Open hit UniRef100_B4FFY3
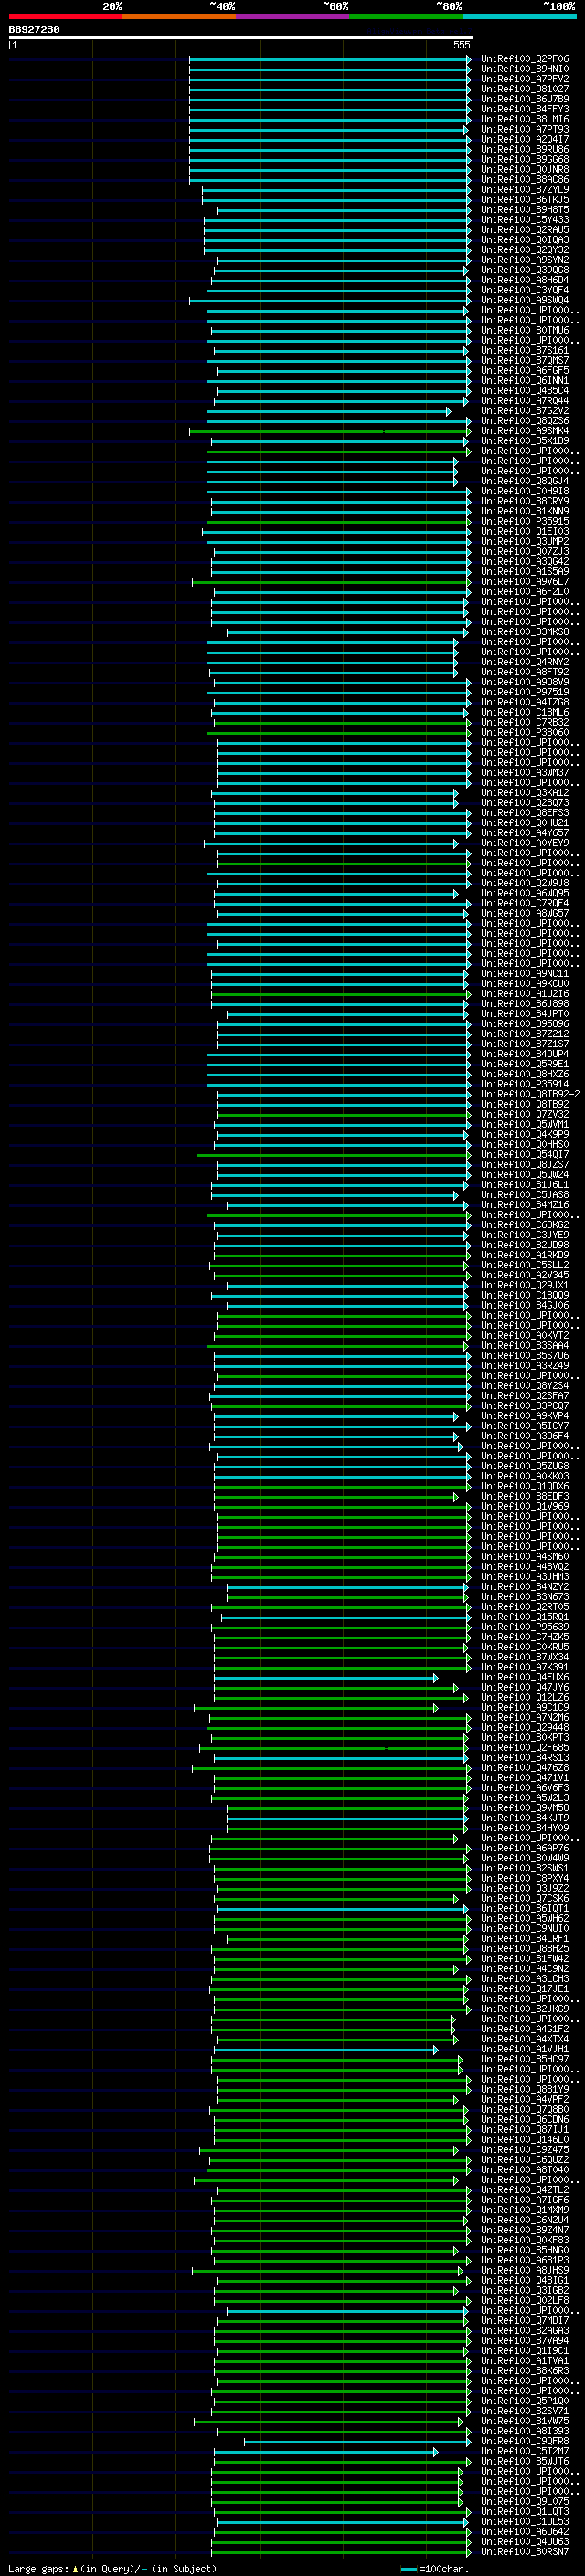The height and width of the screenshot is (2576, 585). click(x=524, y=109)
